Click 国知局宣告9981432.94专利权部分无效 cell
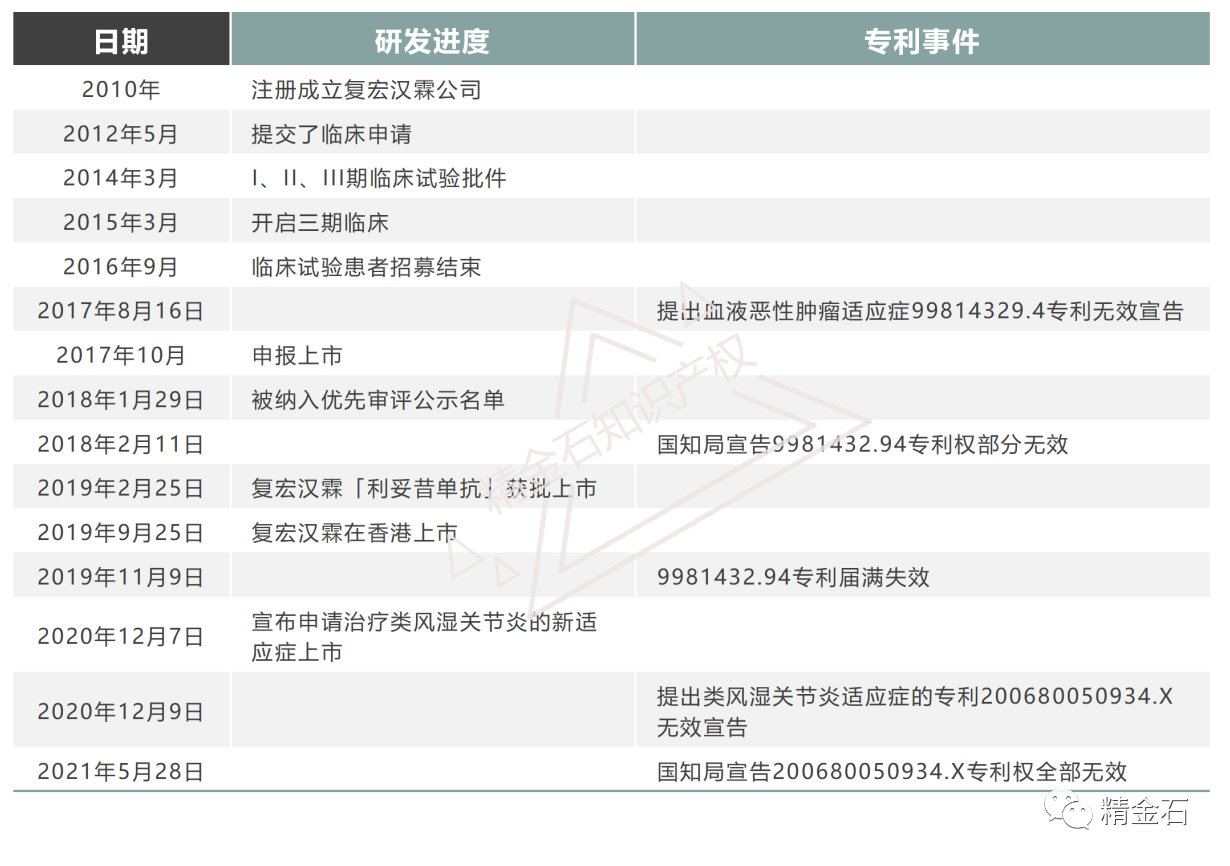The height and width of the screenshot is (866, 1230). pos(922,443)
